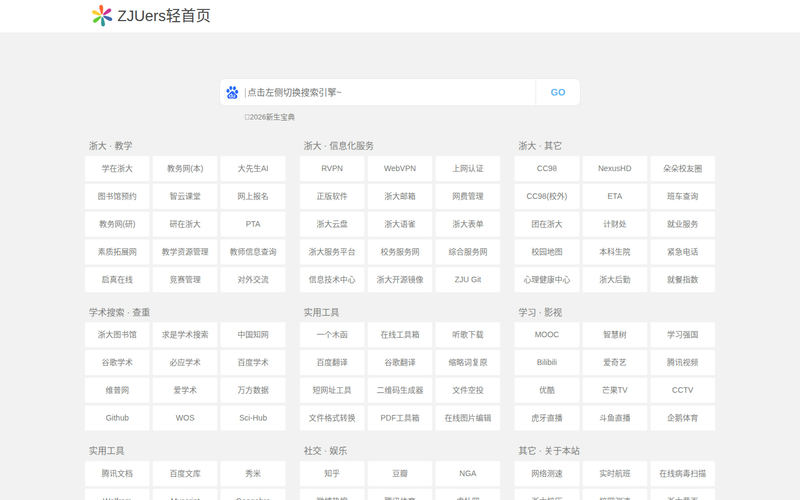Open ZJU Git
Viewport: 800px width, 500px height.
click(x=468, y=280)
